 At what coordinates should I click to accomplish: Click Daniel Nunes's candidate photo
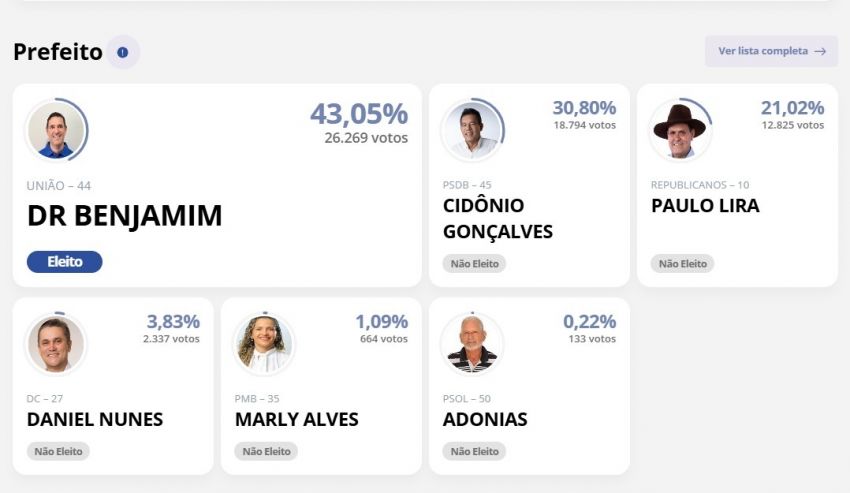pos(56,344)
